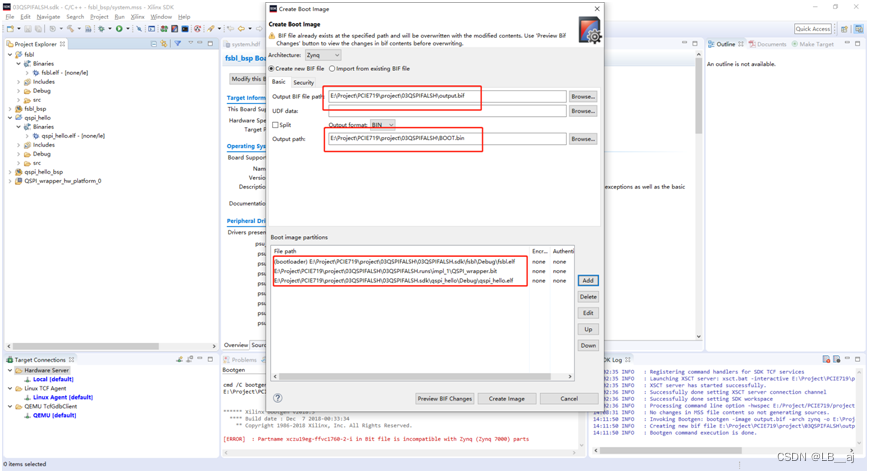
Task: Click Link with Editor icon in Project Explorer
Action: pyautogui.click(x=163, y=44)
